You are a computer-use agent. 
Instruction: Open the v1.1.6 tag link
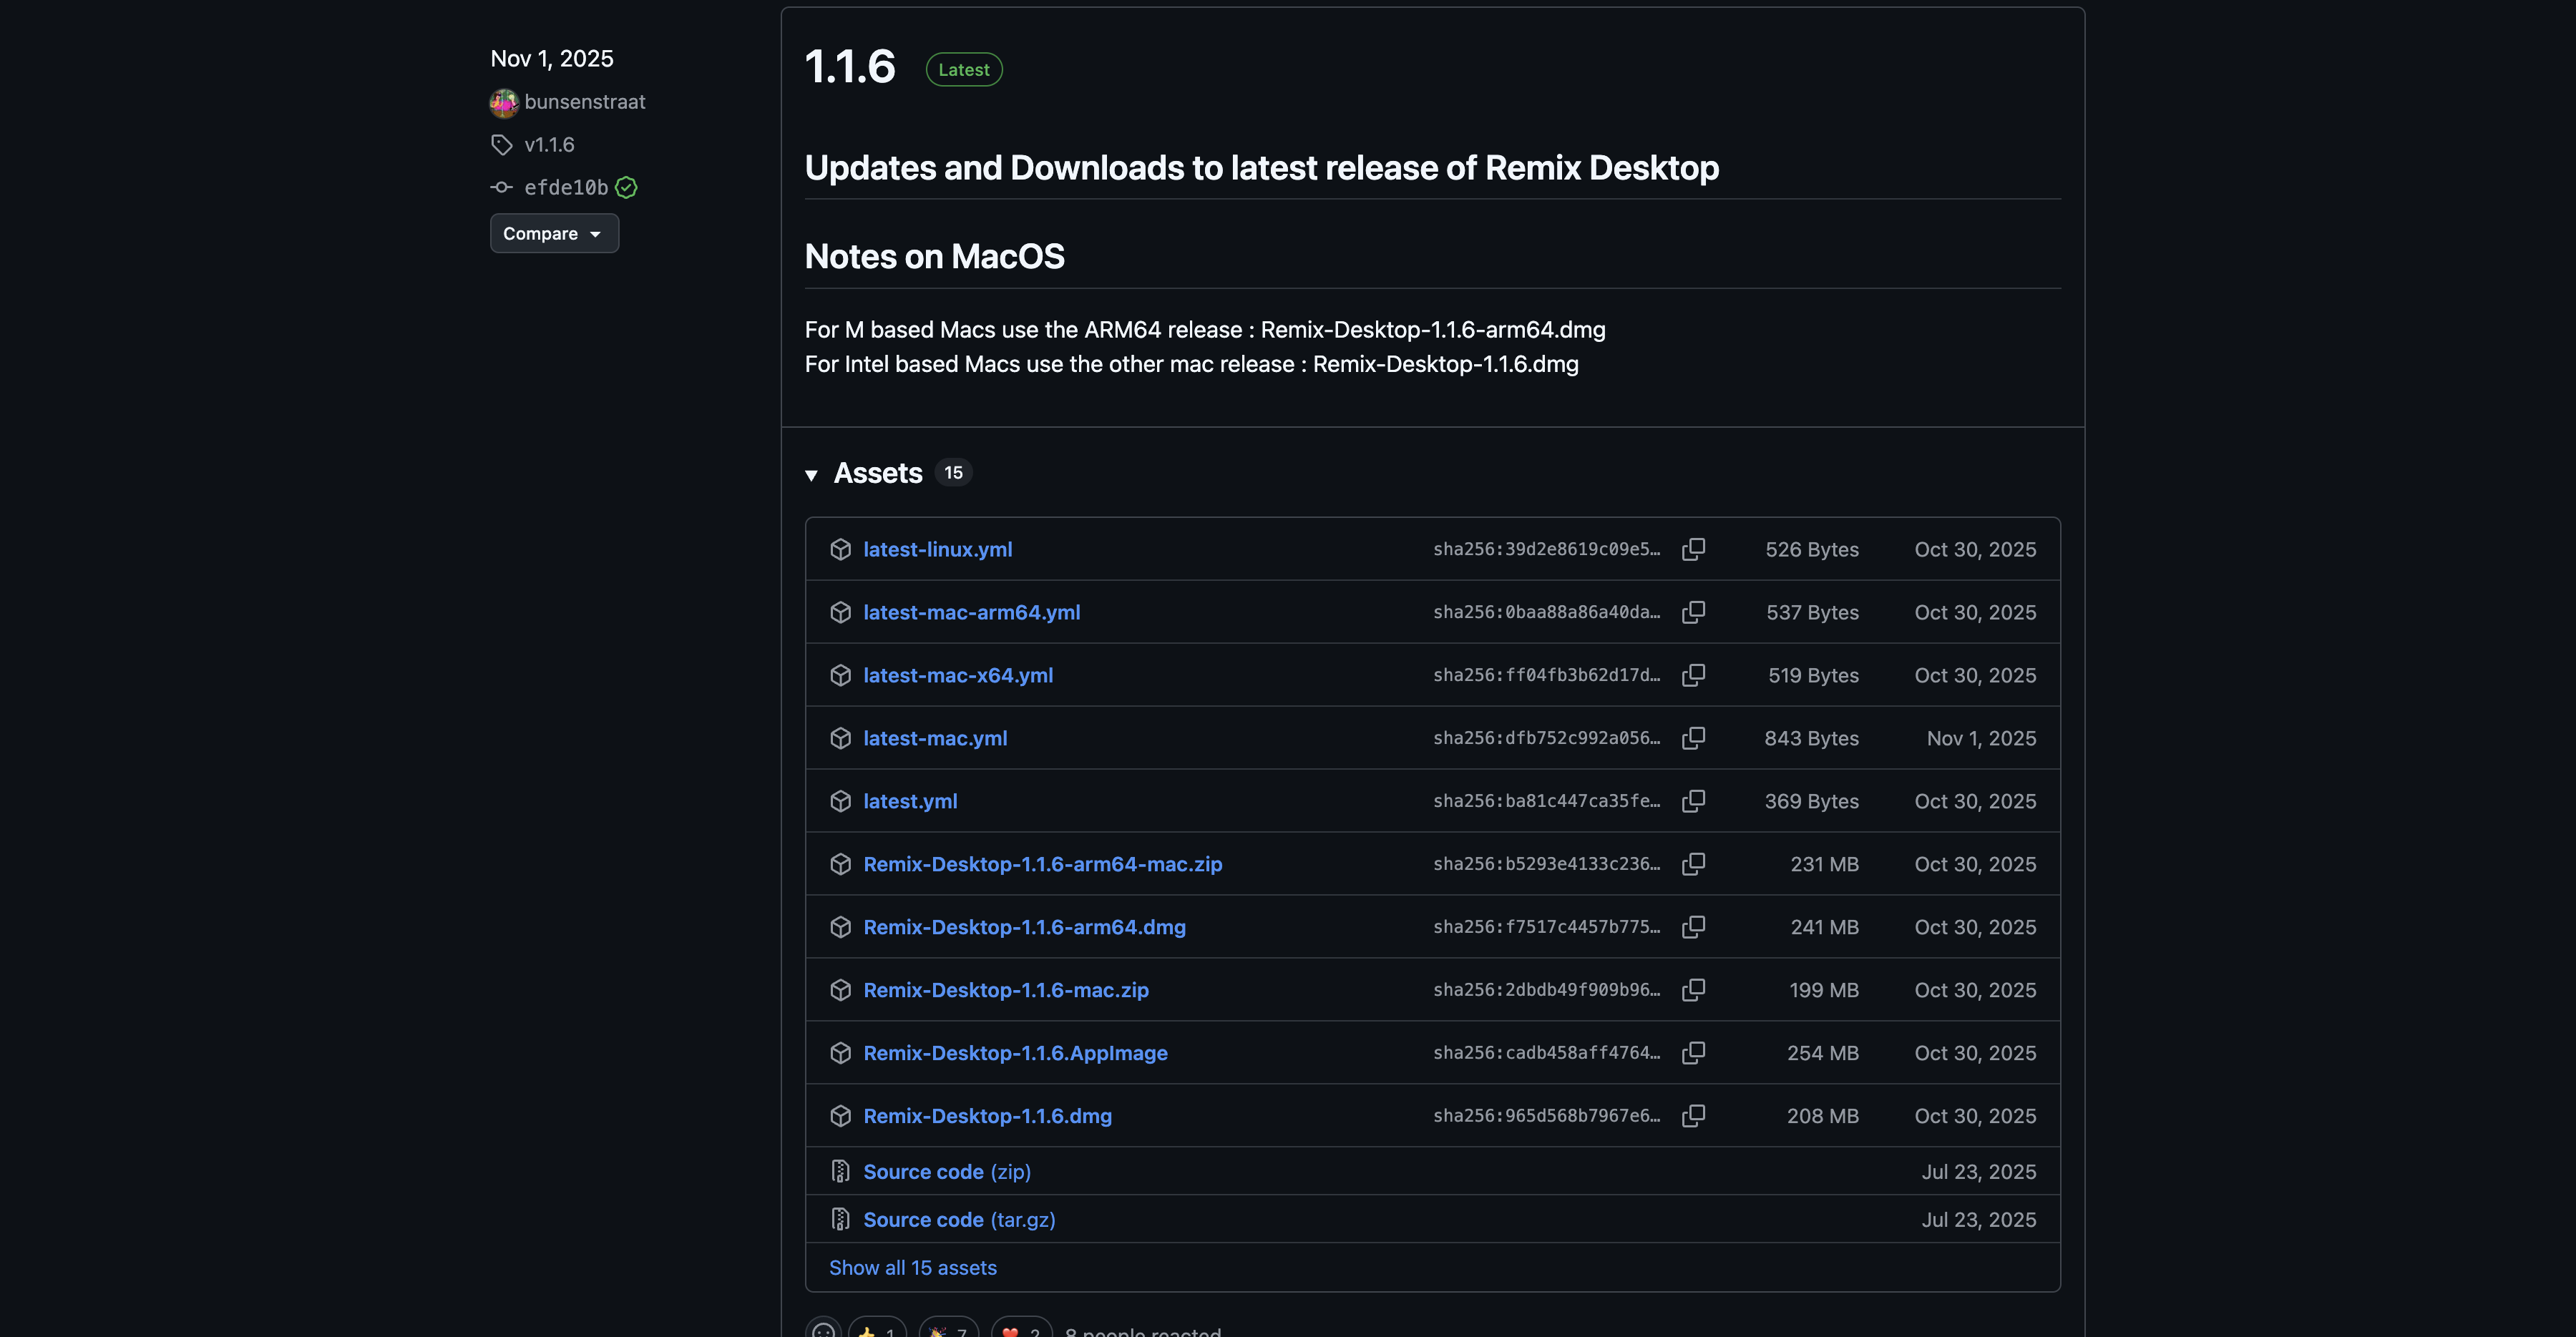click(x=549, y=145)
